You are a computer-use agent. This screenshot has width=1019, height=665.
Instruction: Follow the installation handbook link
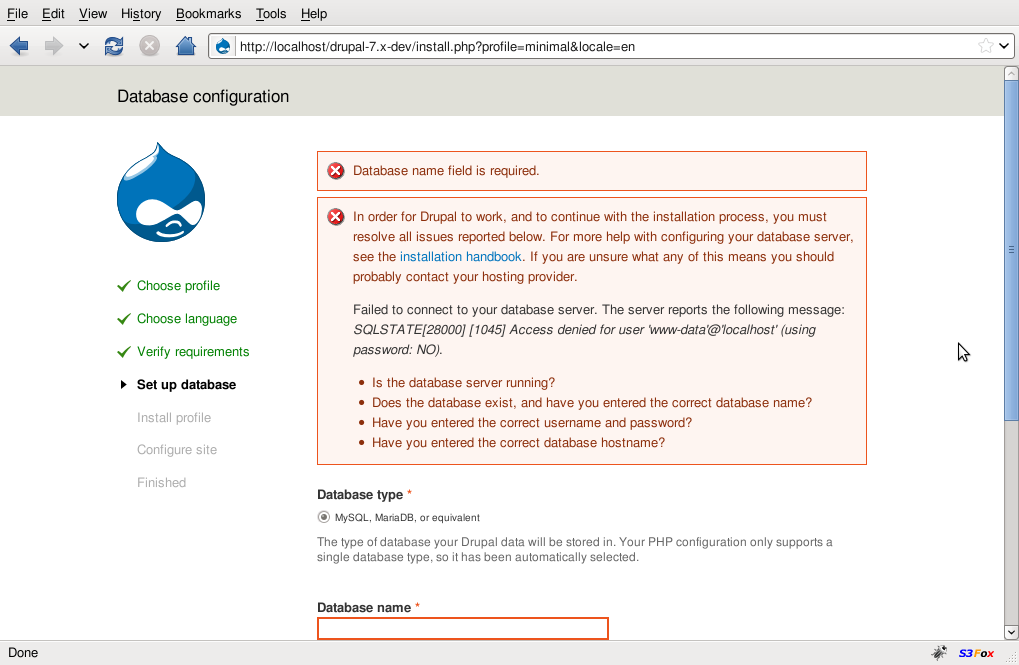[x=460, y=257]
